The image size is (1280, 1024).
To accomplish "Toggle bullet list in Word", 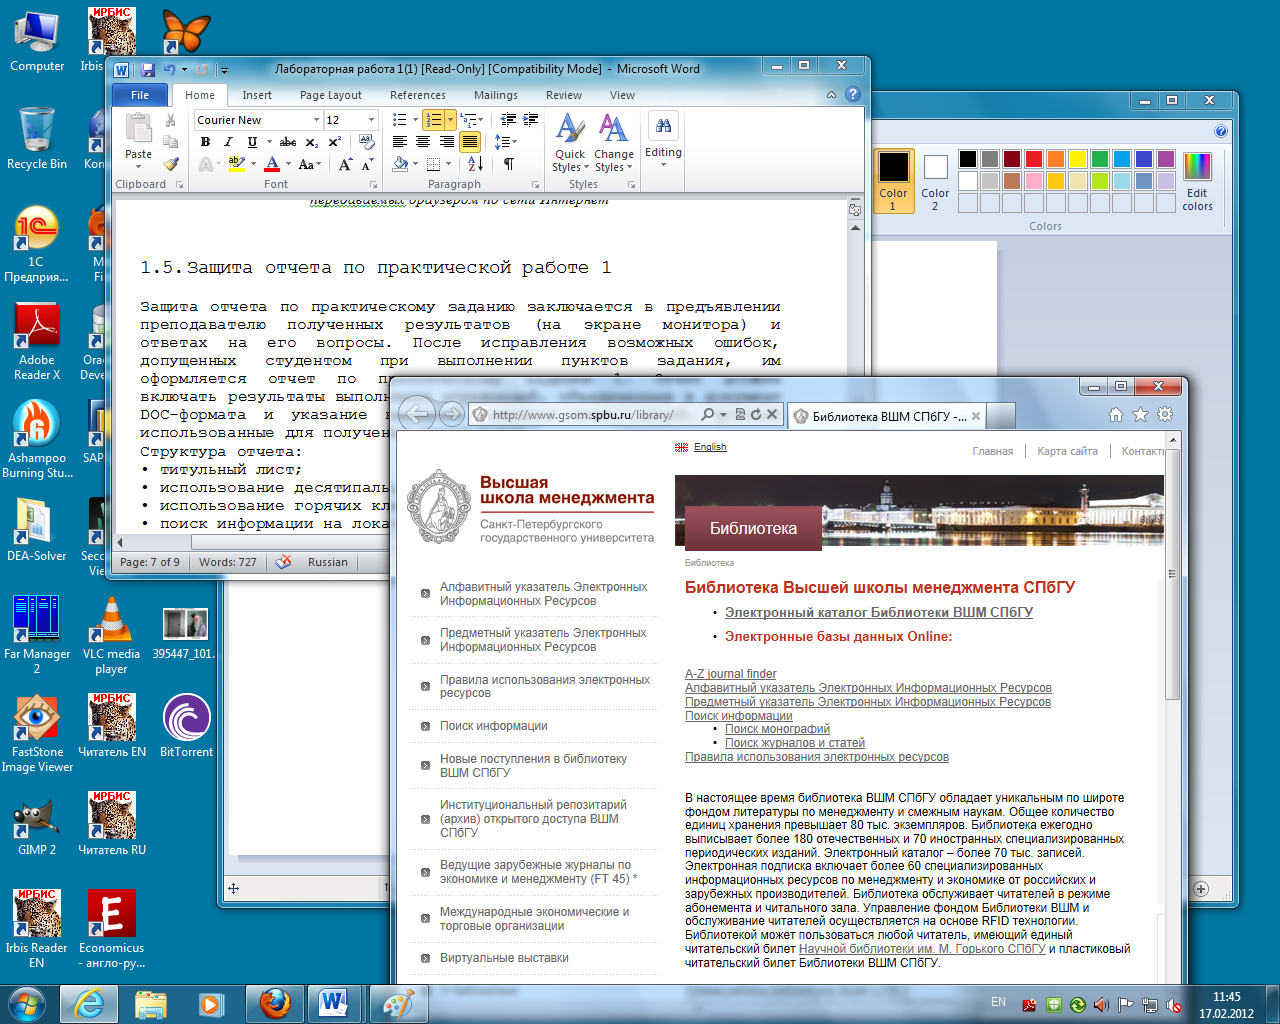I will coord(400,120).
